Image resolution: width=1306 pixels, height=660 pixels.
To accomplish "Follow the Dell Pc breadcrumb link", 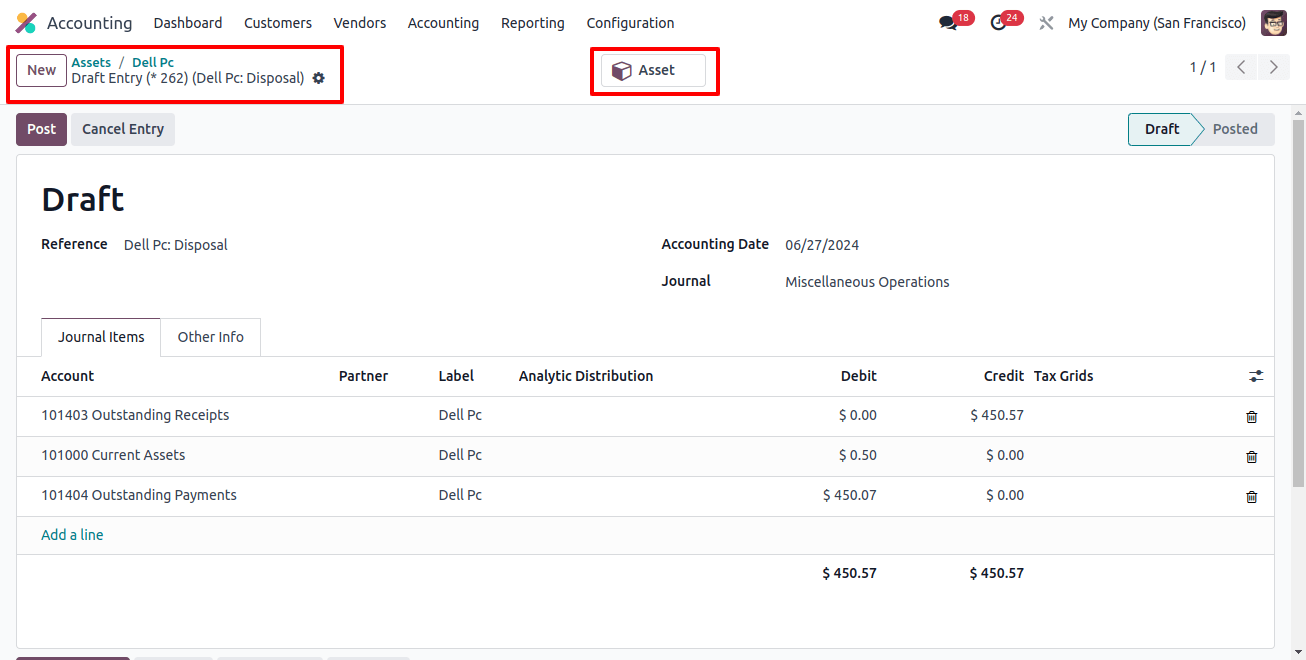I will click(x=153, y=62).
